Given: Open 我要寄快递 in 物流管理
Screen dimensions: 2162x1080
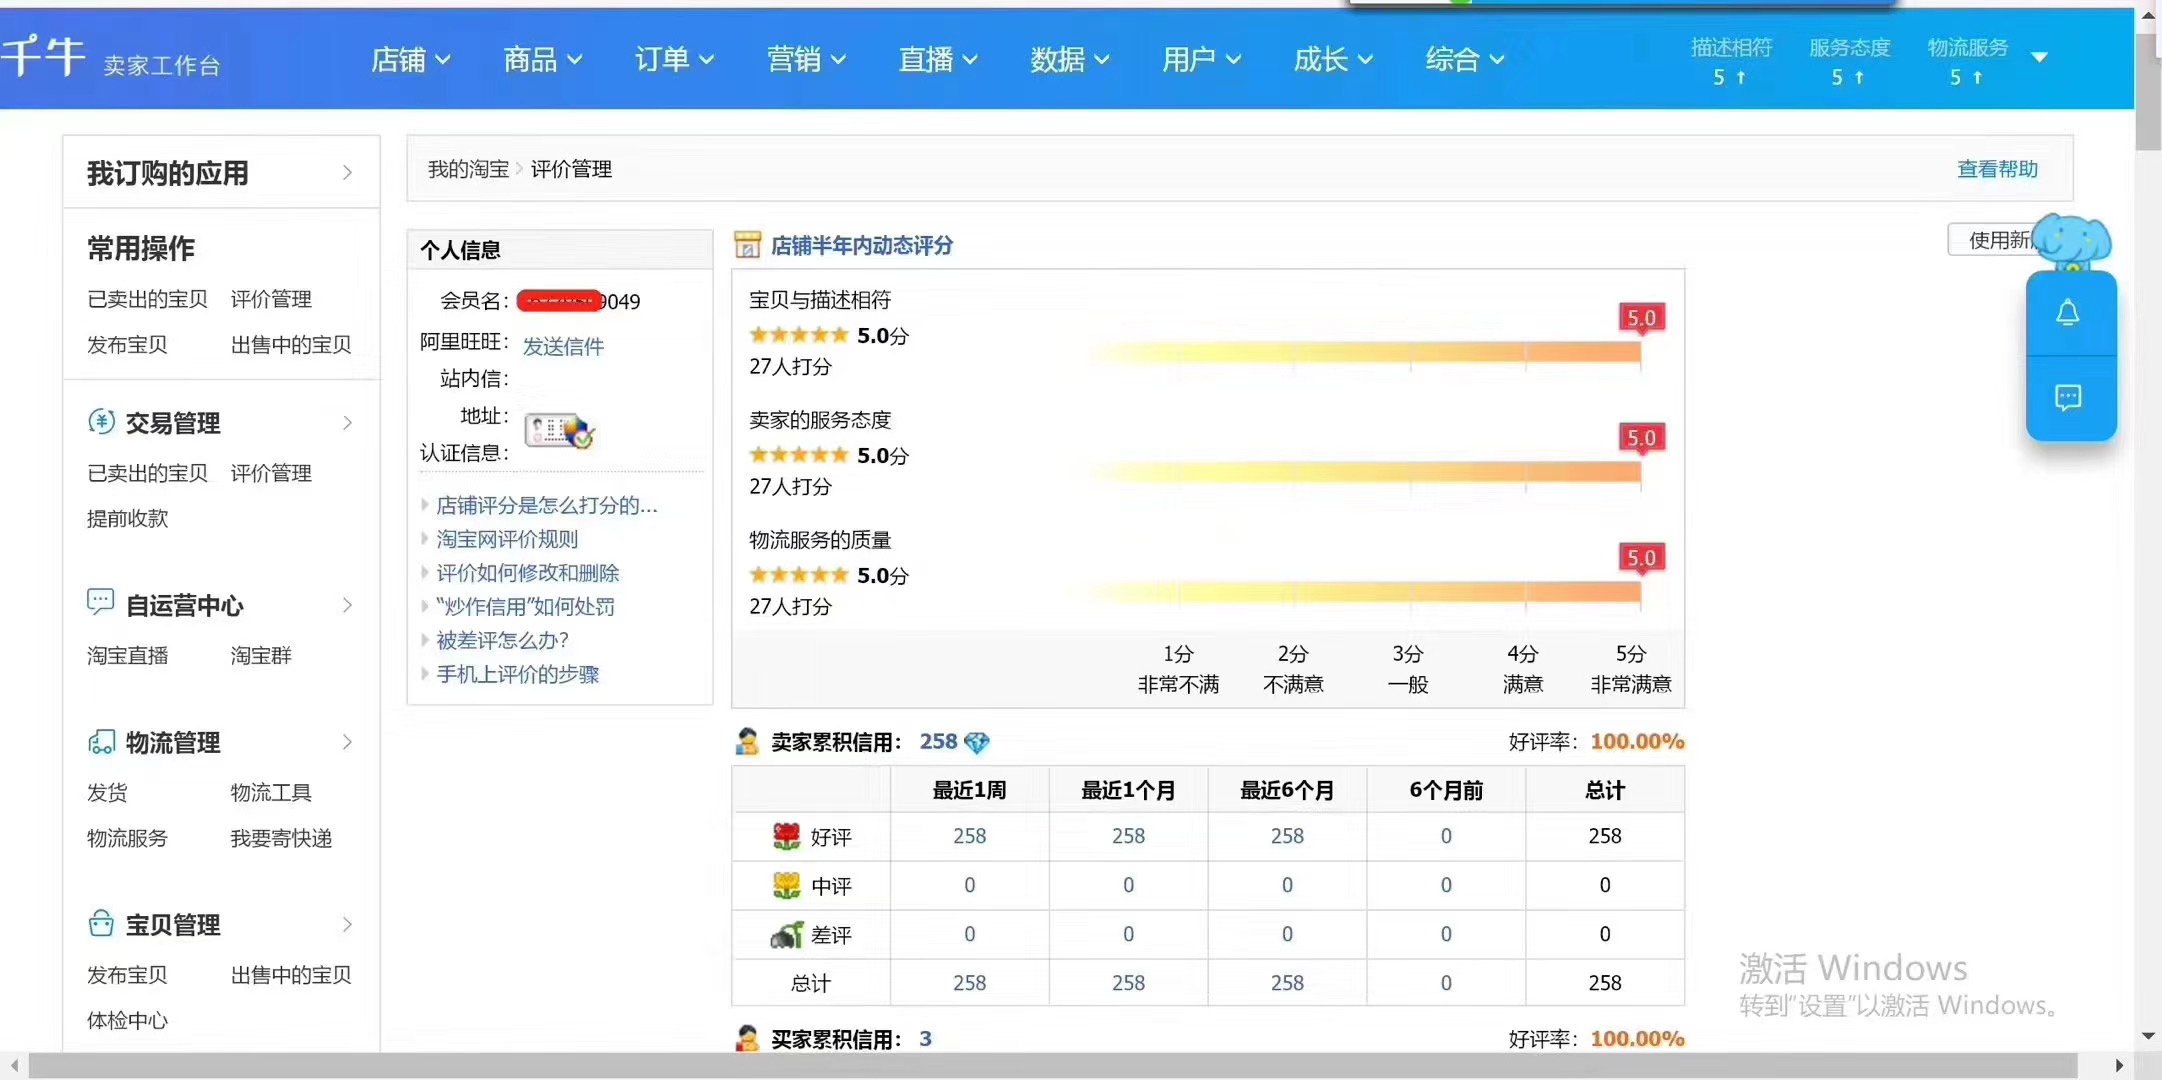Looking at the screenshot, I should point(281,838).
